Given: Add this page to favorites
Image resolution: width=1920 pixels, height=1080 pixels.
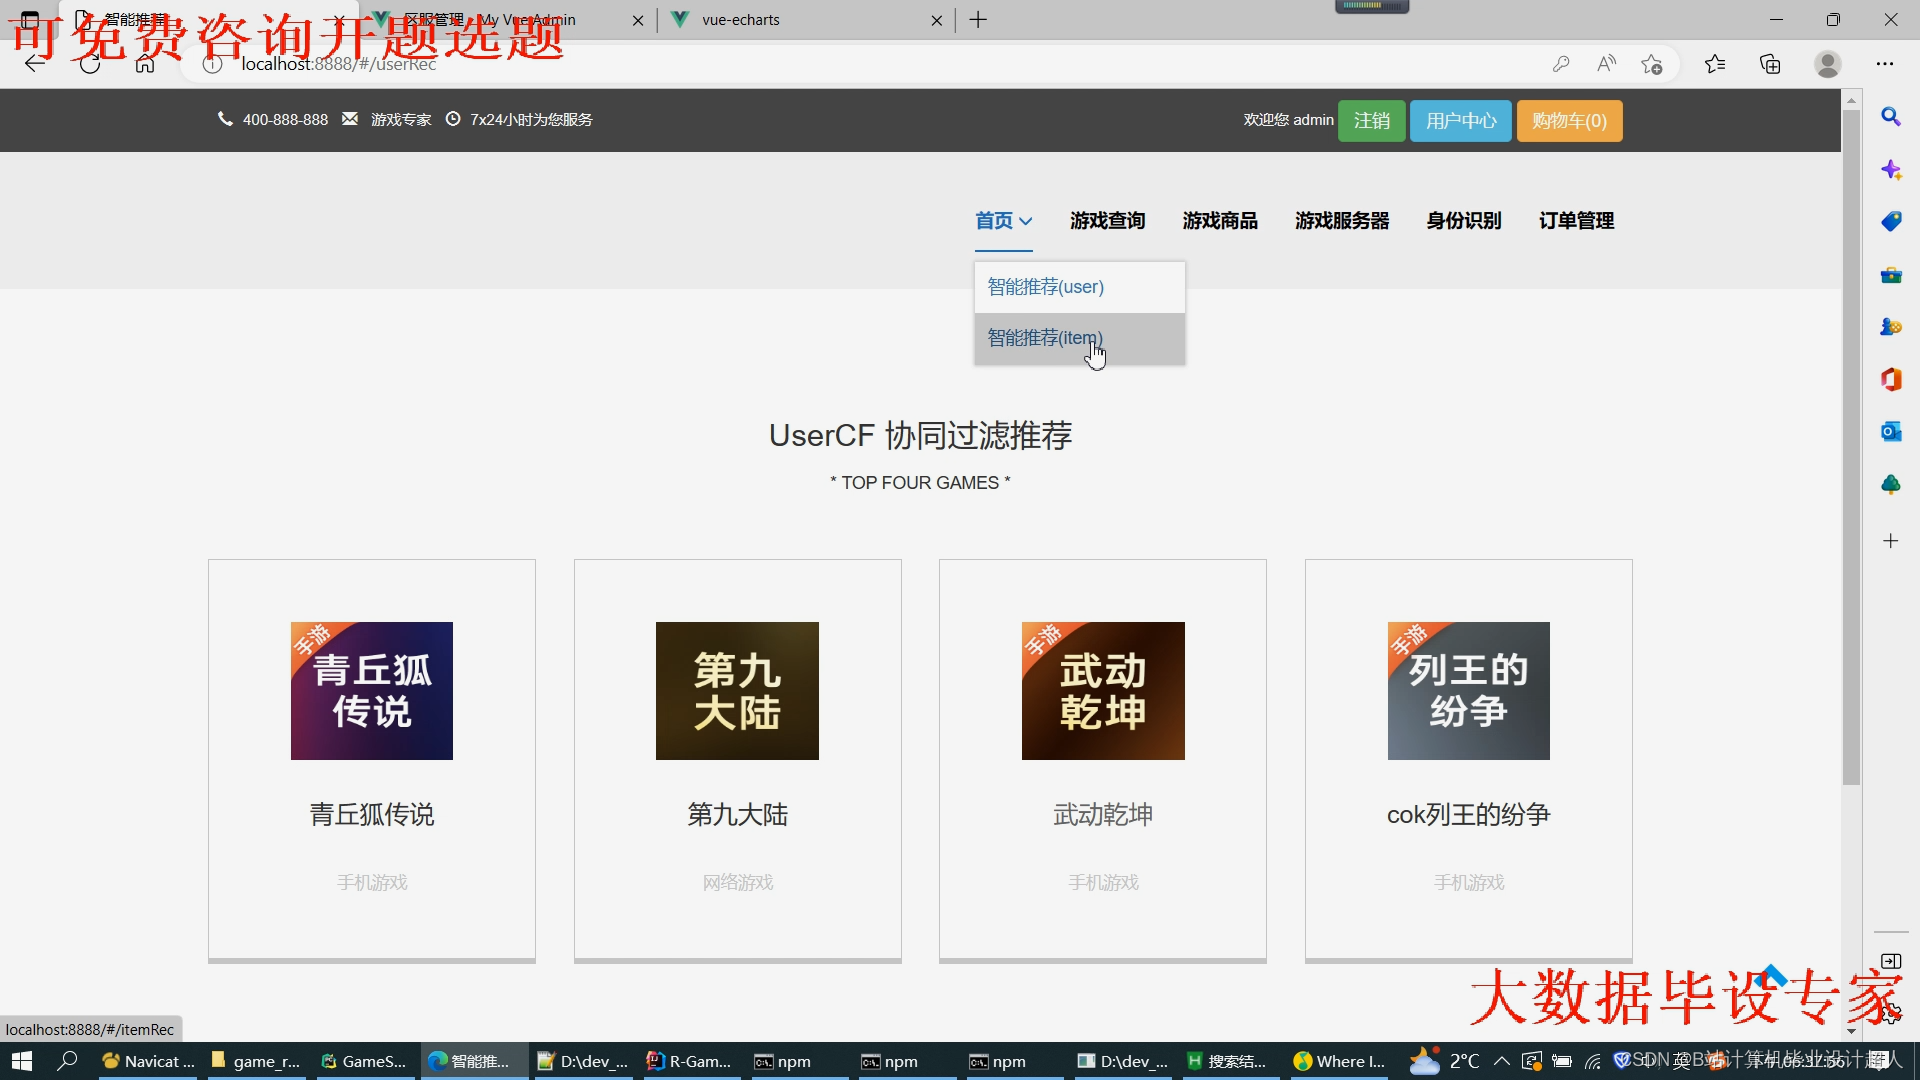Looking at the screenshot, I should tap(1652, 64).
